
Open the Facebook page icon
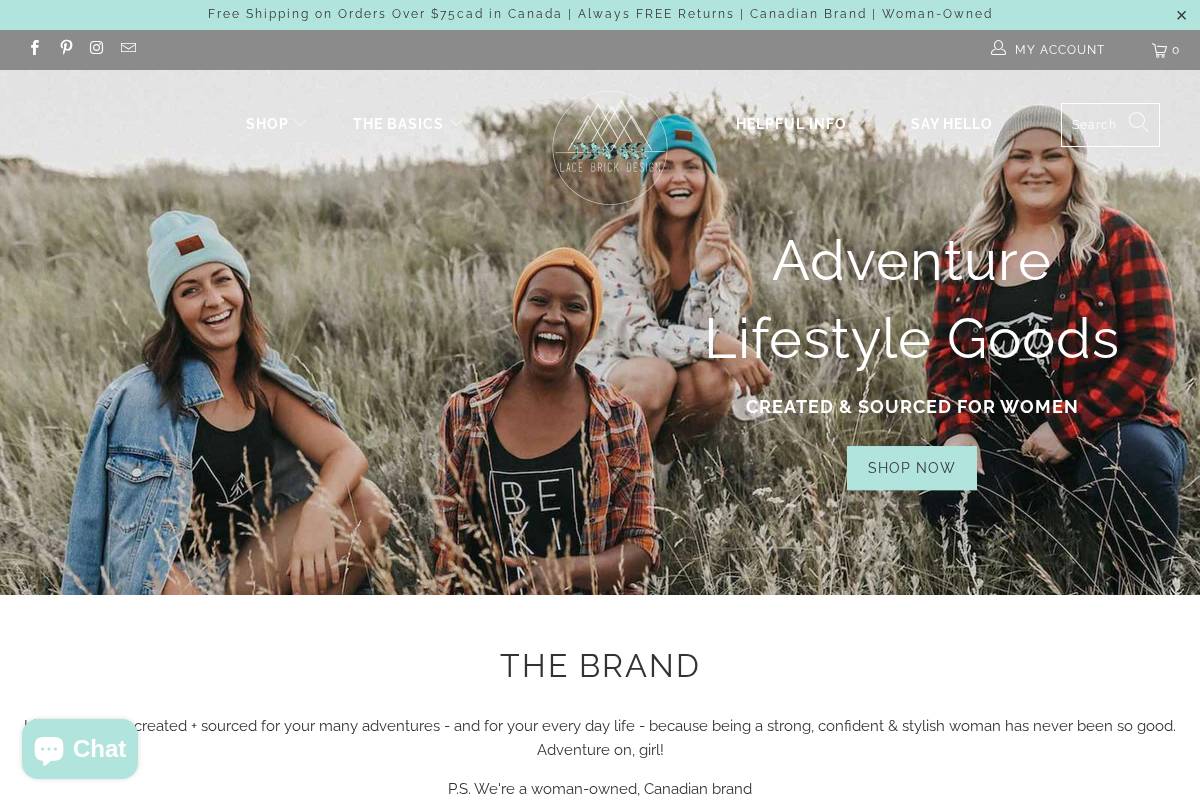[x=35, y=48]
